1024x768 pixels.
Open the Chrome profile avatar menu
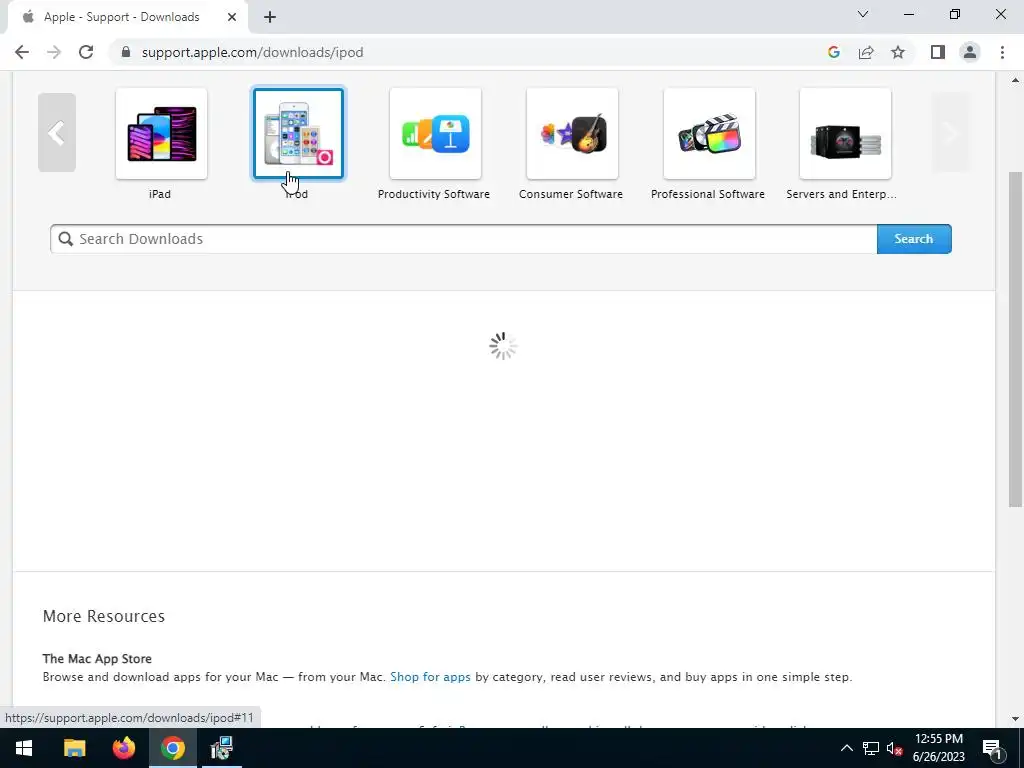pyautogui.click(x=970, y=52)
